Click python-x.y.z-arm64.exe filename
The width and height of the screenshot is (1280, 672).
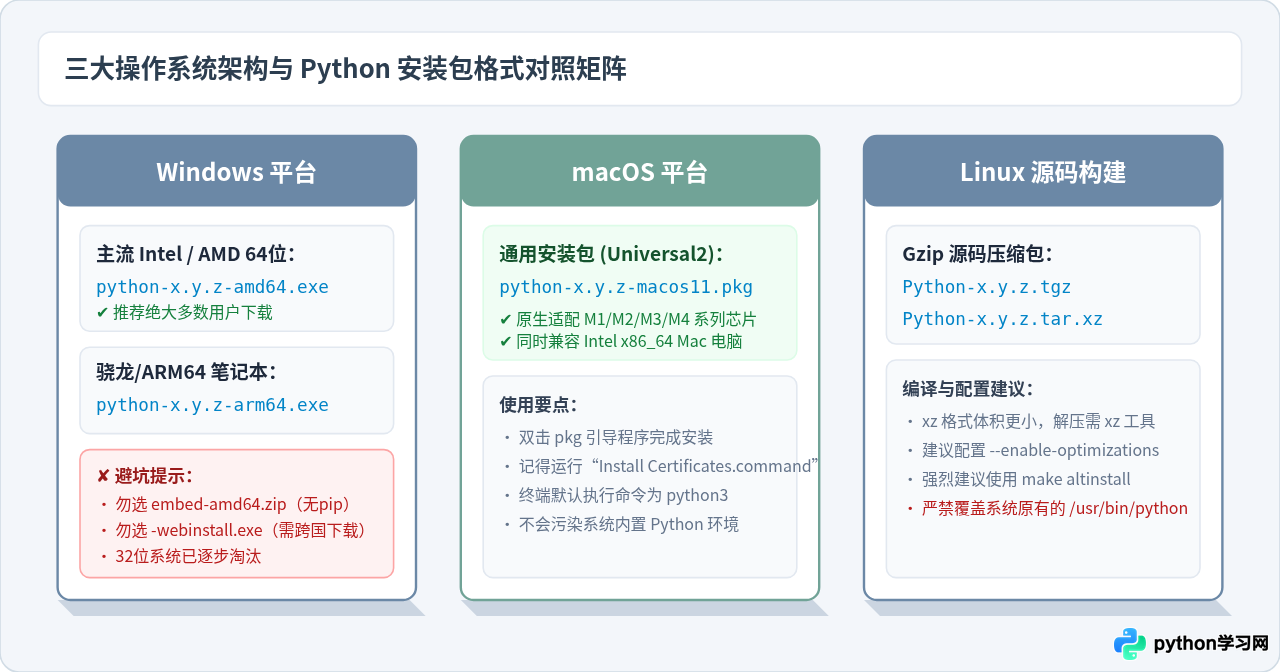(212, 405)
